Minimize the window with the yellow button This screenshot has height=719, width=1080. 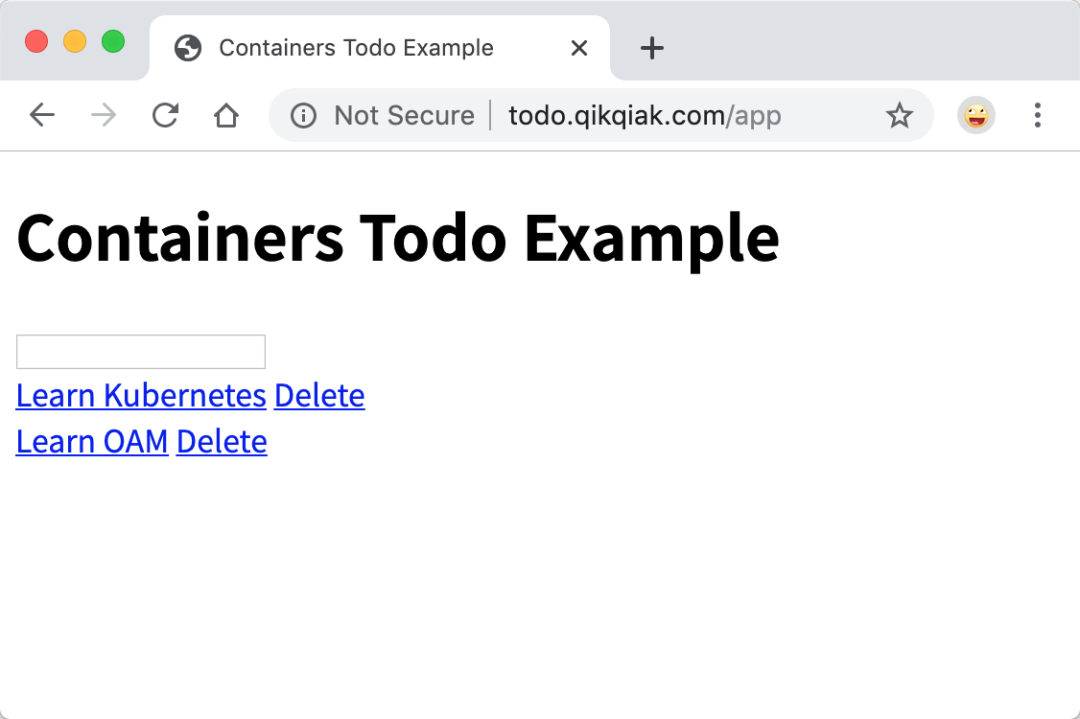click(74, 41)
